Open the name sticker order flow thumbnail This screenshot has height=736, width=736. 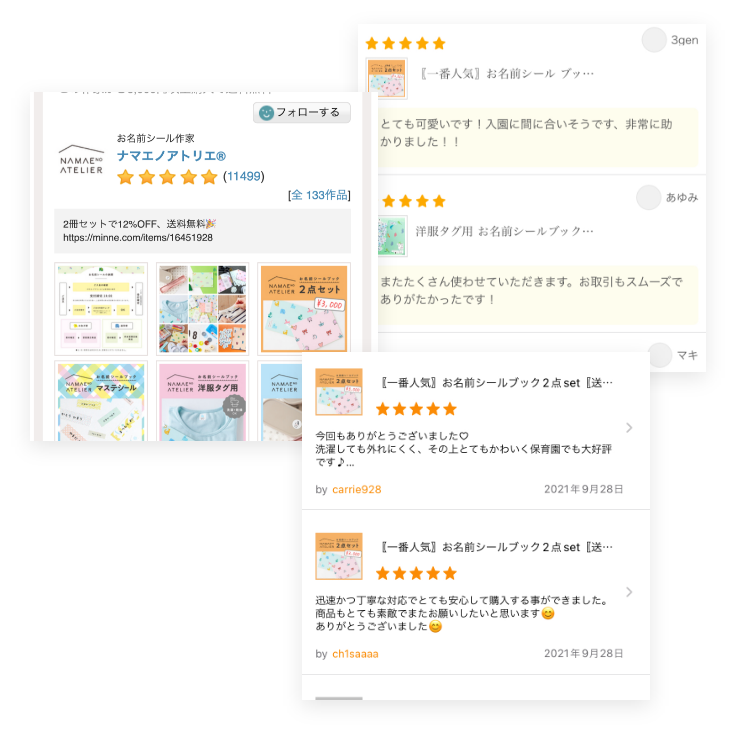(101, 308)
